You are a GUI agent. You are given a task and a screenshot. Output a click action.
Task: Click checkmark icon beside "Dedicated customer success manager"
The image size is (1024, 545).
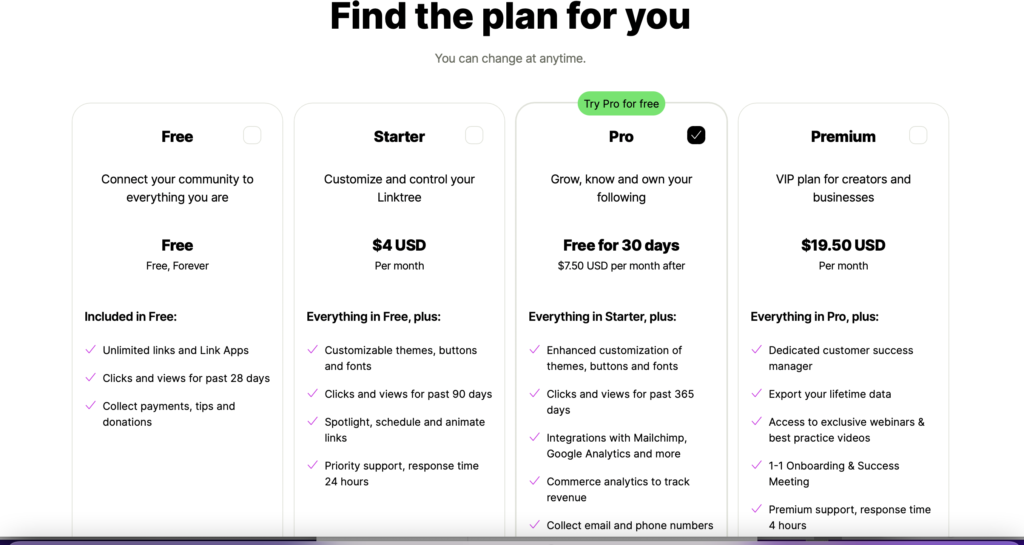click(x=756, y=350)
